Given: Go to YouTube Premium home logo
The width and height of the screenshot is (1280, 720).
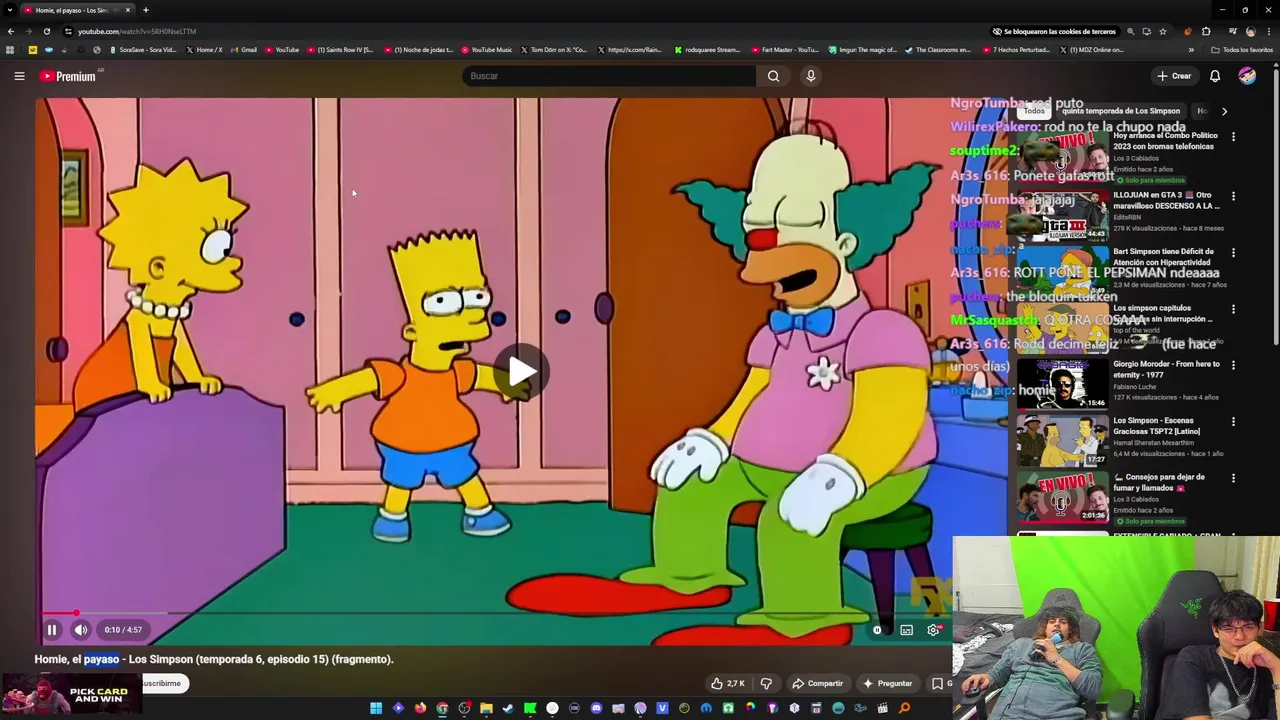Looking at the screenshot, I should 68,76.
